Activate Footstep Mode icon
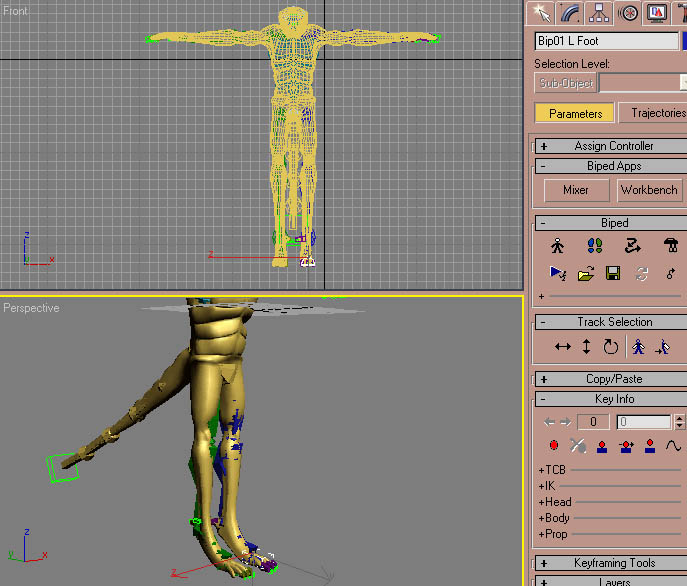687x586 pixels. click(595, 245)
